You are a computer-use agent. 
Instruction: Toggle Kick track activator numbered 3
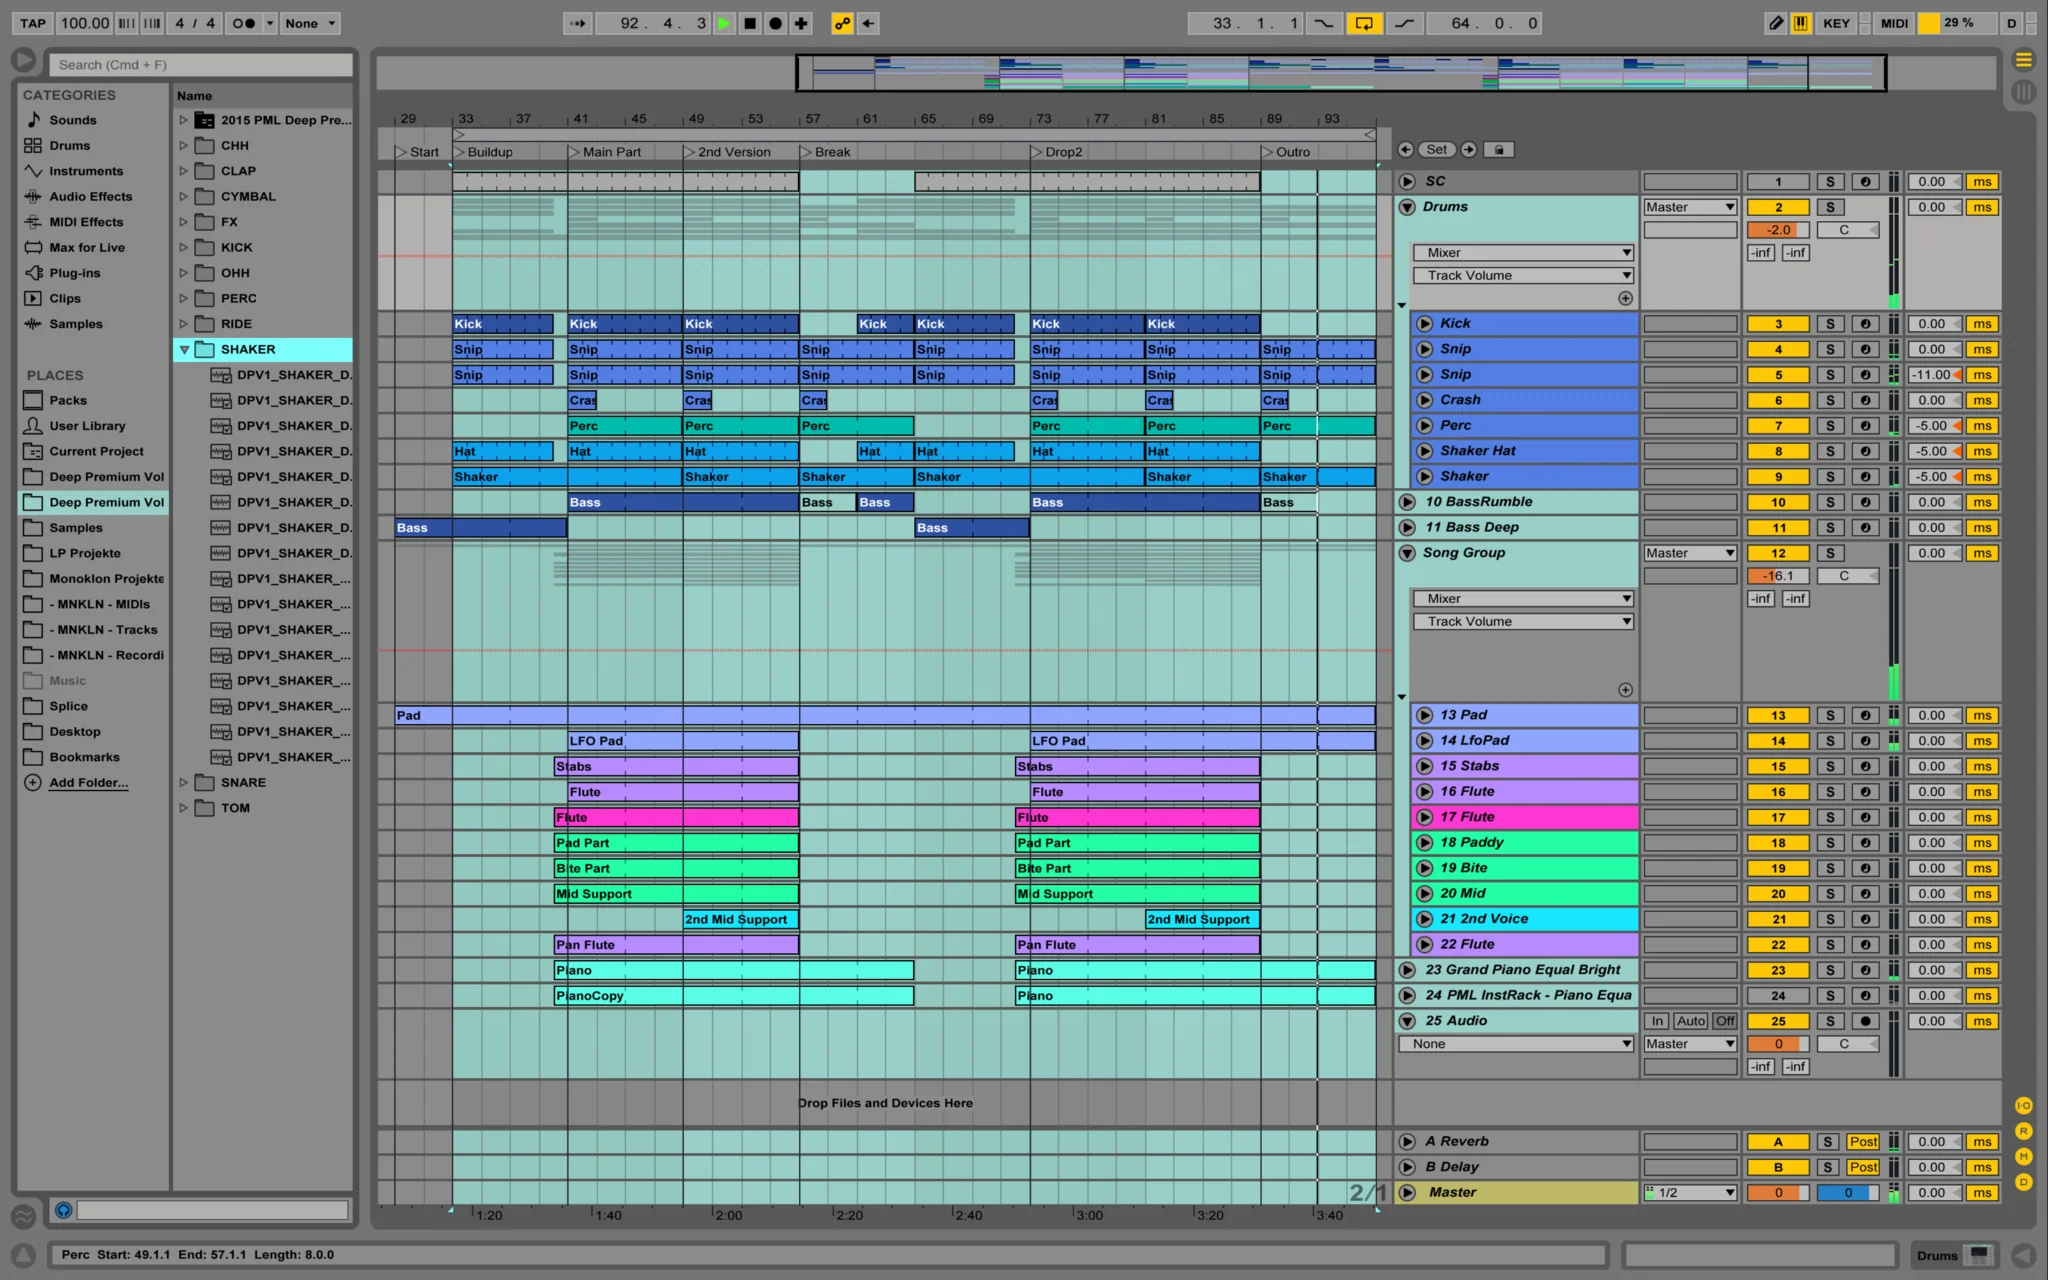pos(1778,324)
